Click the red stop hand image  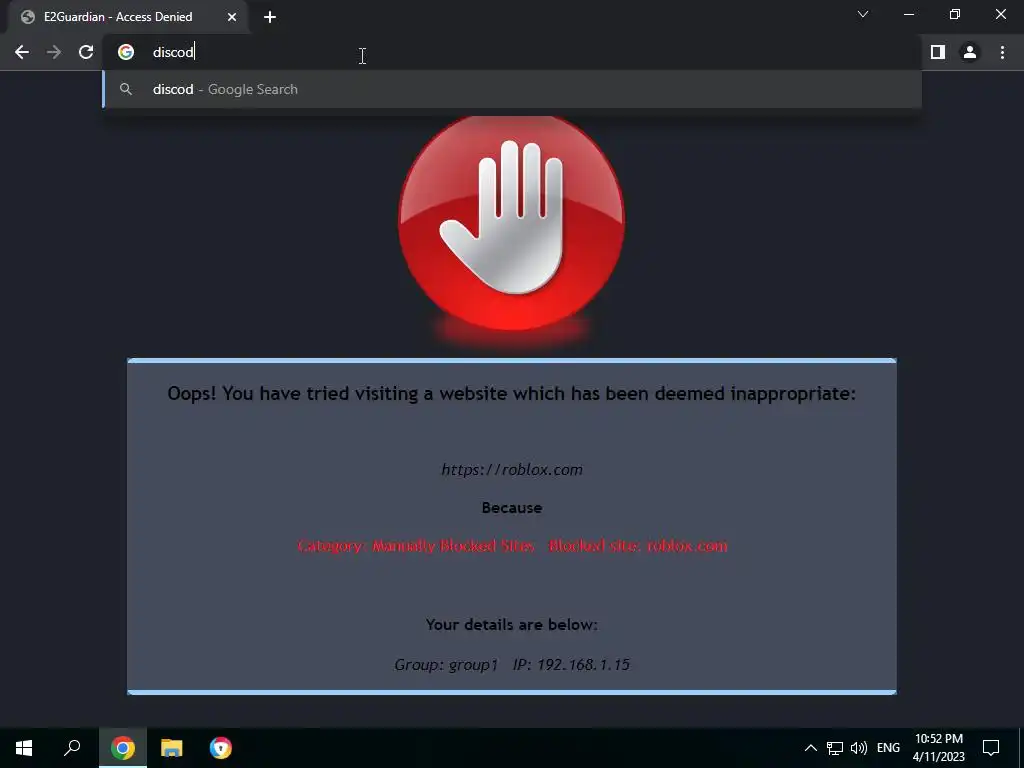[x=512, y=222]
